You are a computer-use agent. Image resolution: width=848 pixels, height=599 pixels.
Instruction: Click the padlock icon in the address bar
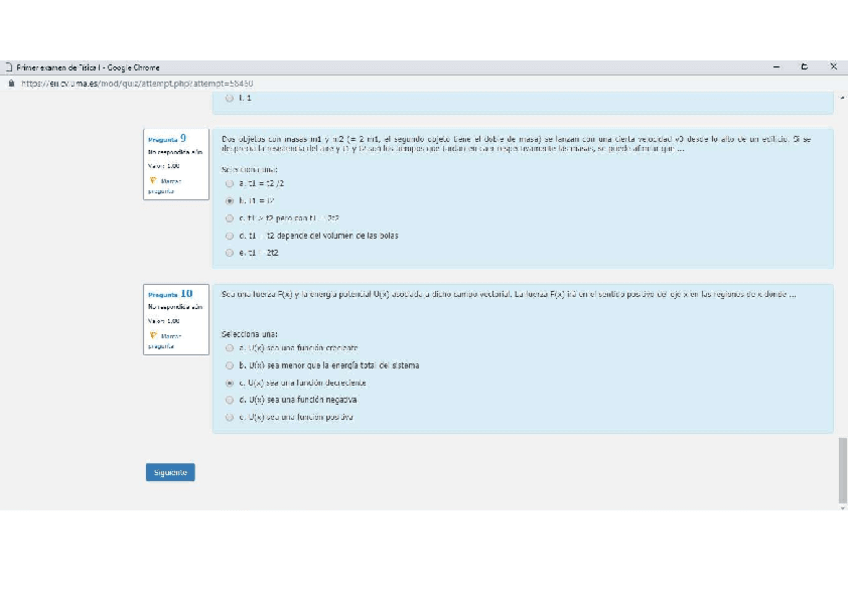10,83
